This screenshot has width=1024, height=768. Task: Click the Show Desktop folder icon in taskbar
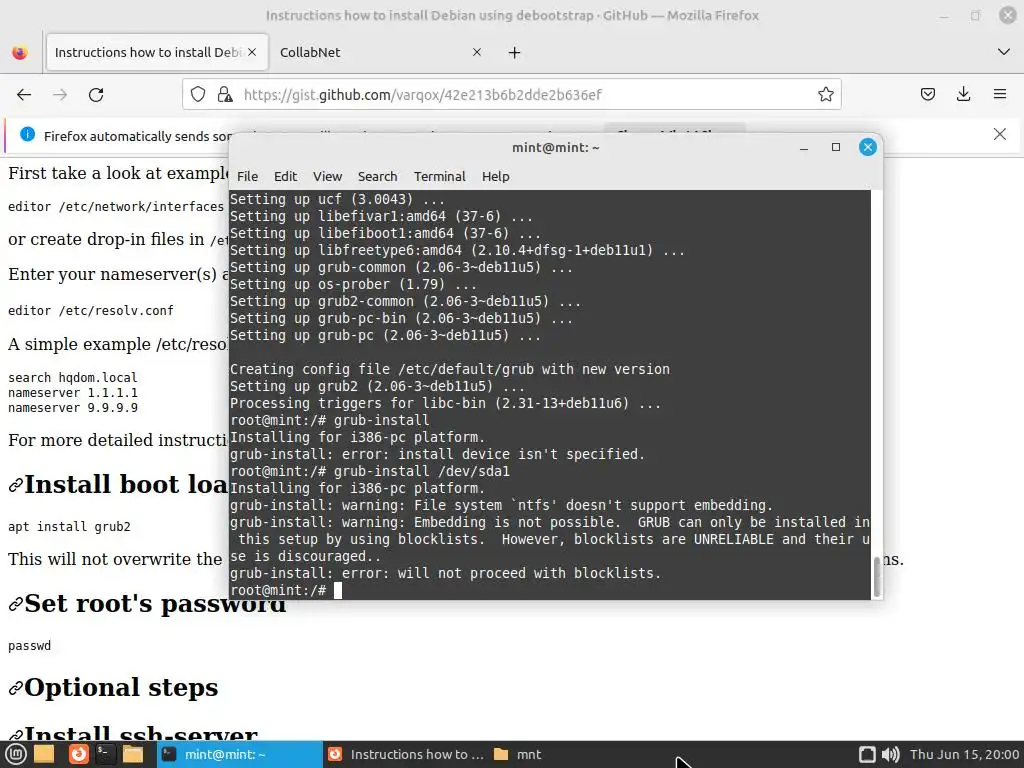click(x=44, y=754)
